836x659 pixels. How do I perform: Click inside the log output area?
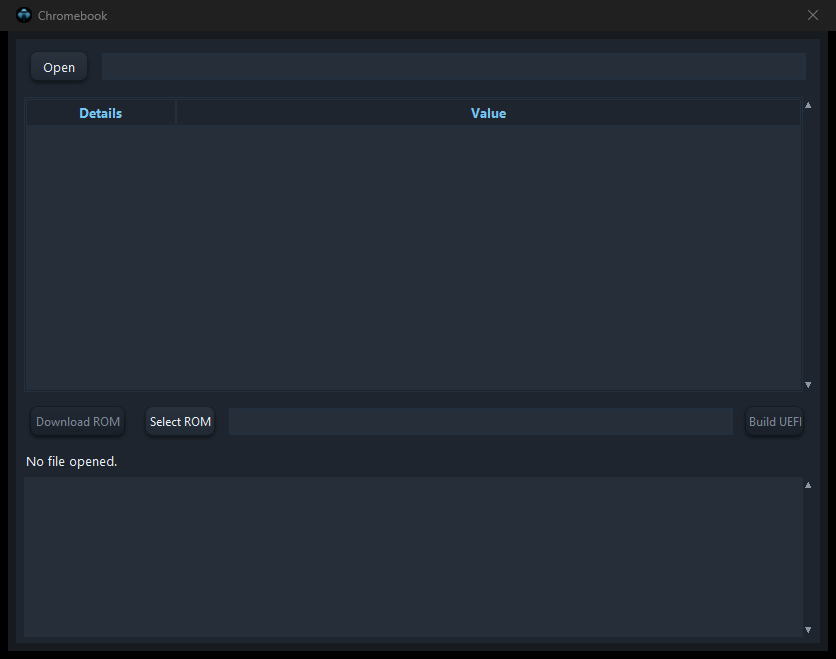coord(413,557)
